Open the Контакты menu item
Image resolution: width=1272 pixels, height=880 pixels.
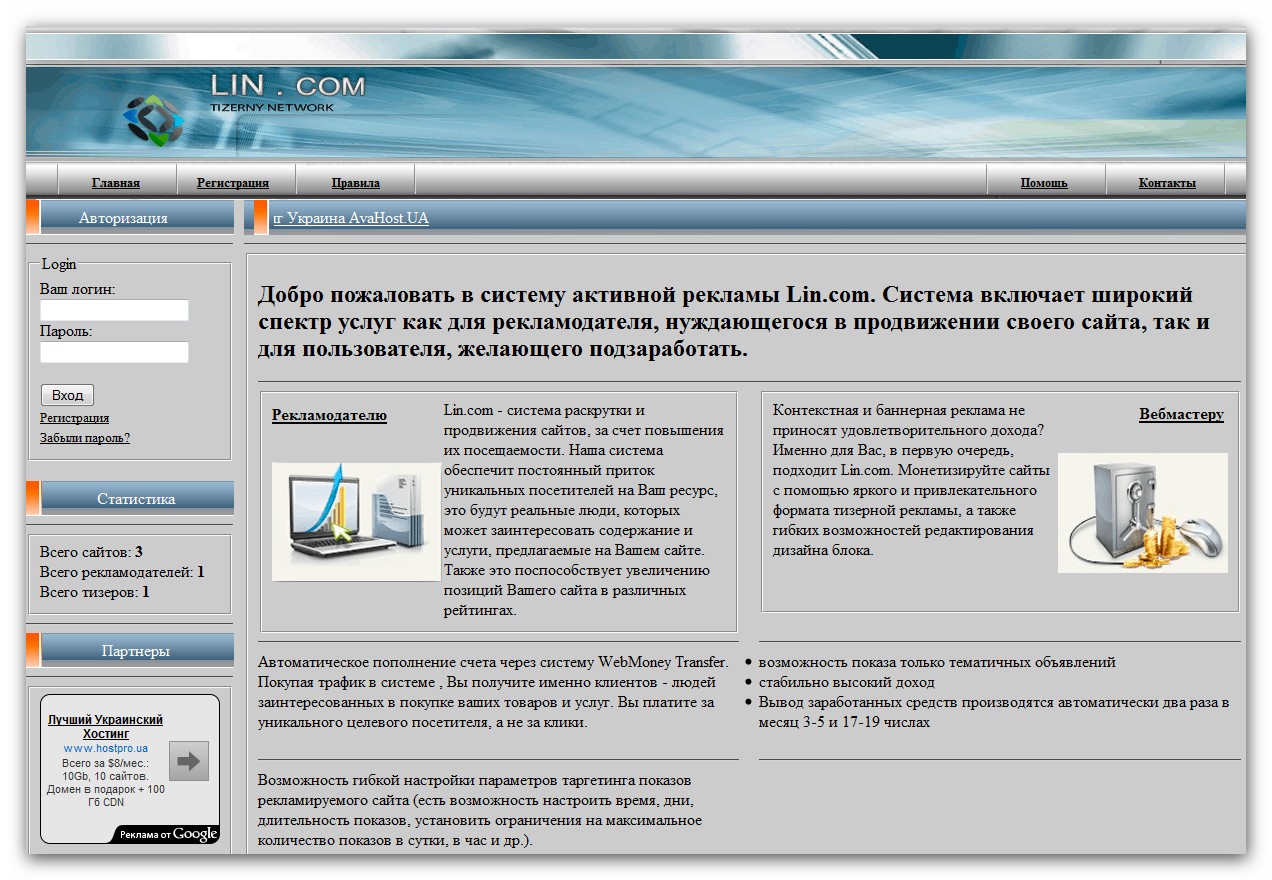tap(1167, 183)
